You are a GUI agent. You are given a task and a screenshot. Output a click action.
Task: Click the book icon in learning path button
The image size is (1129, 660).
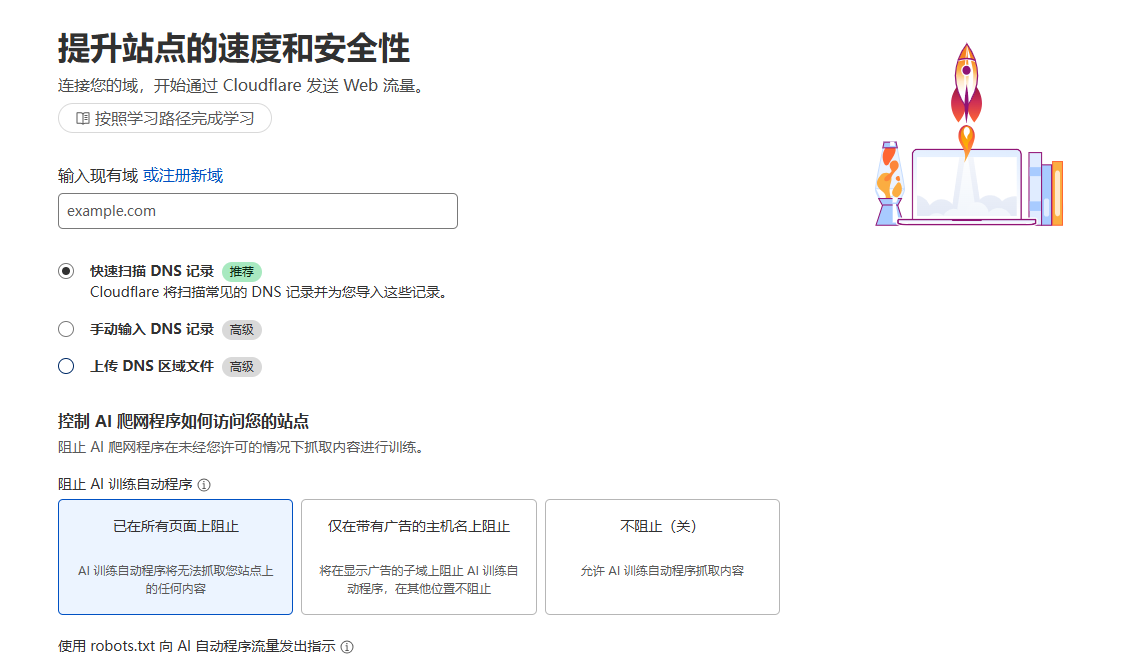[83, 118]
